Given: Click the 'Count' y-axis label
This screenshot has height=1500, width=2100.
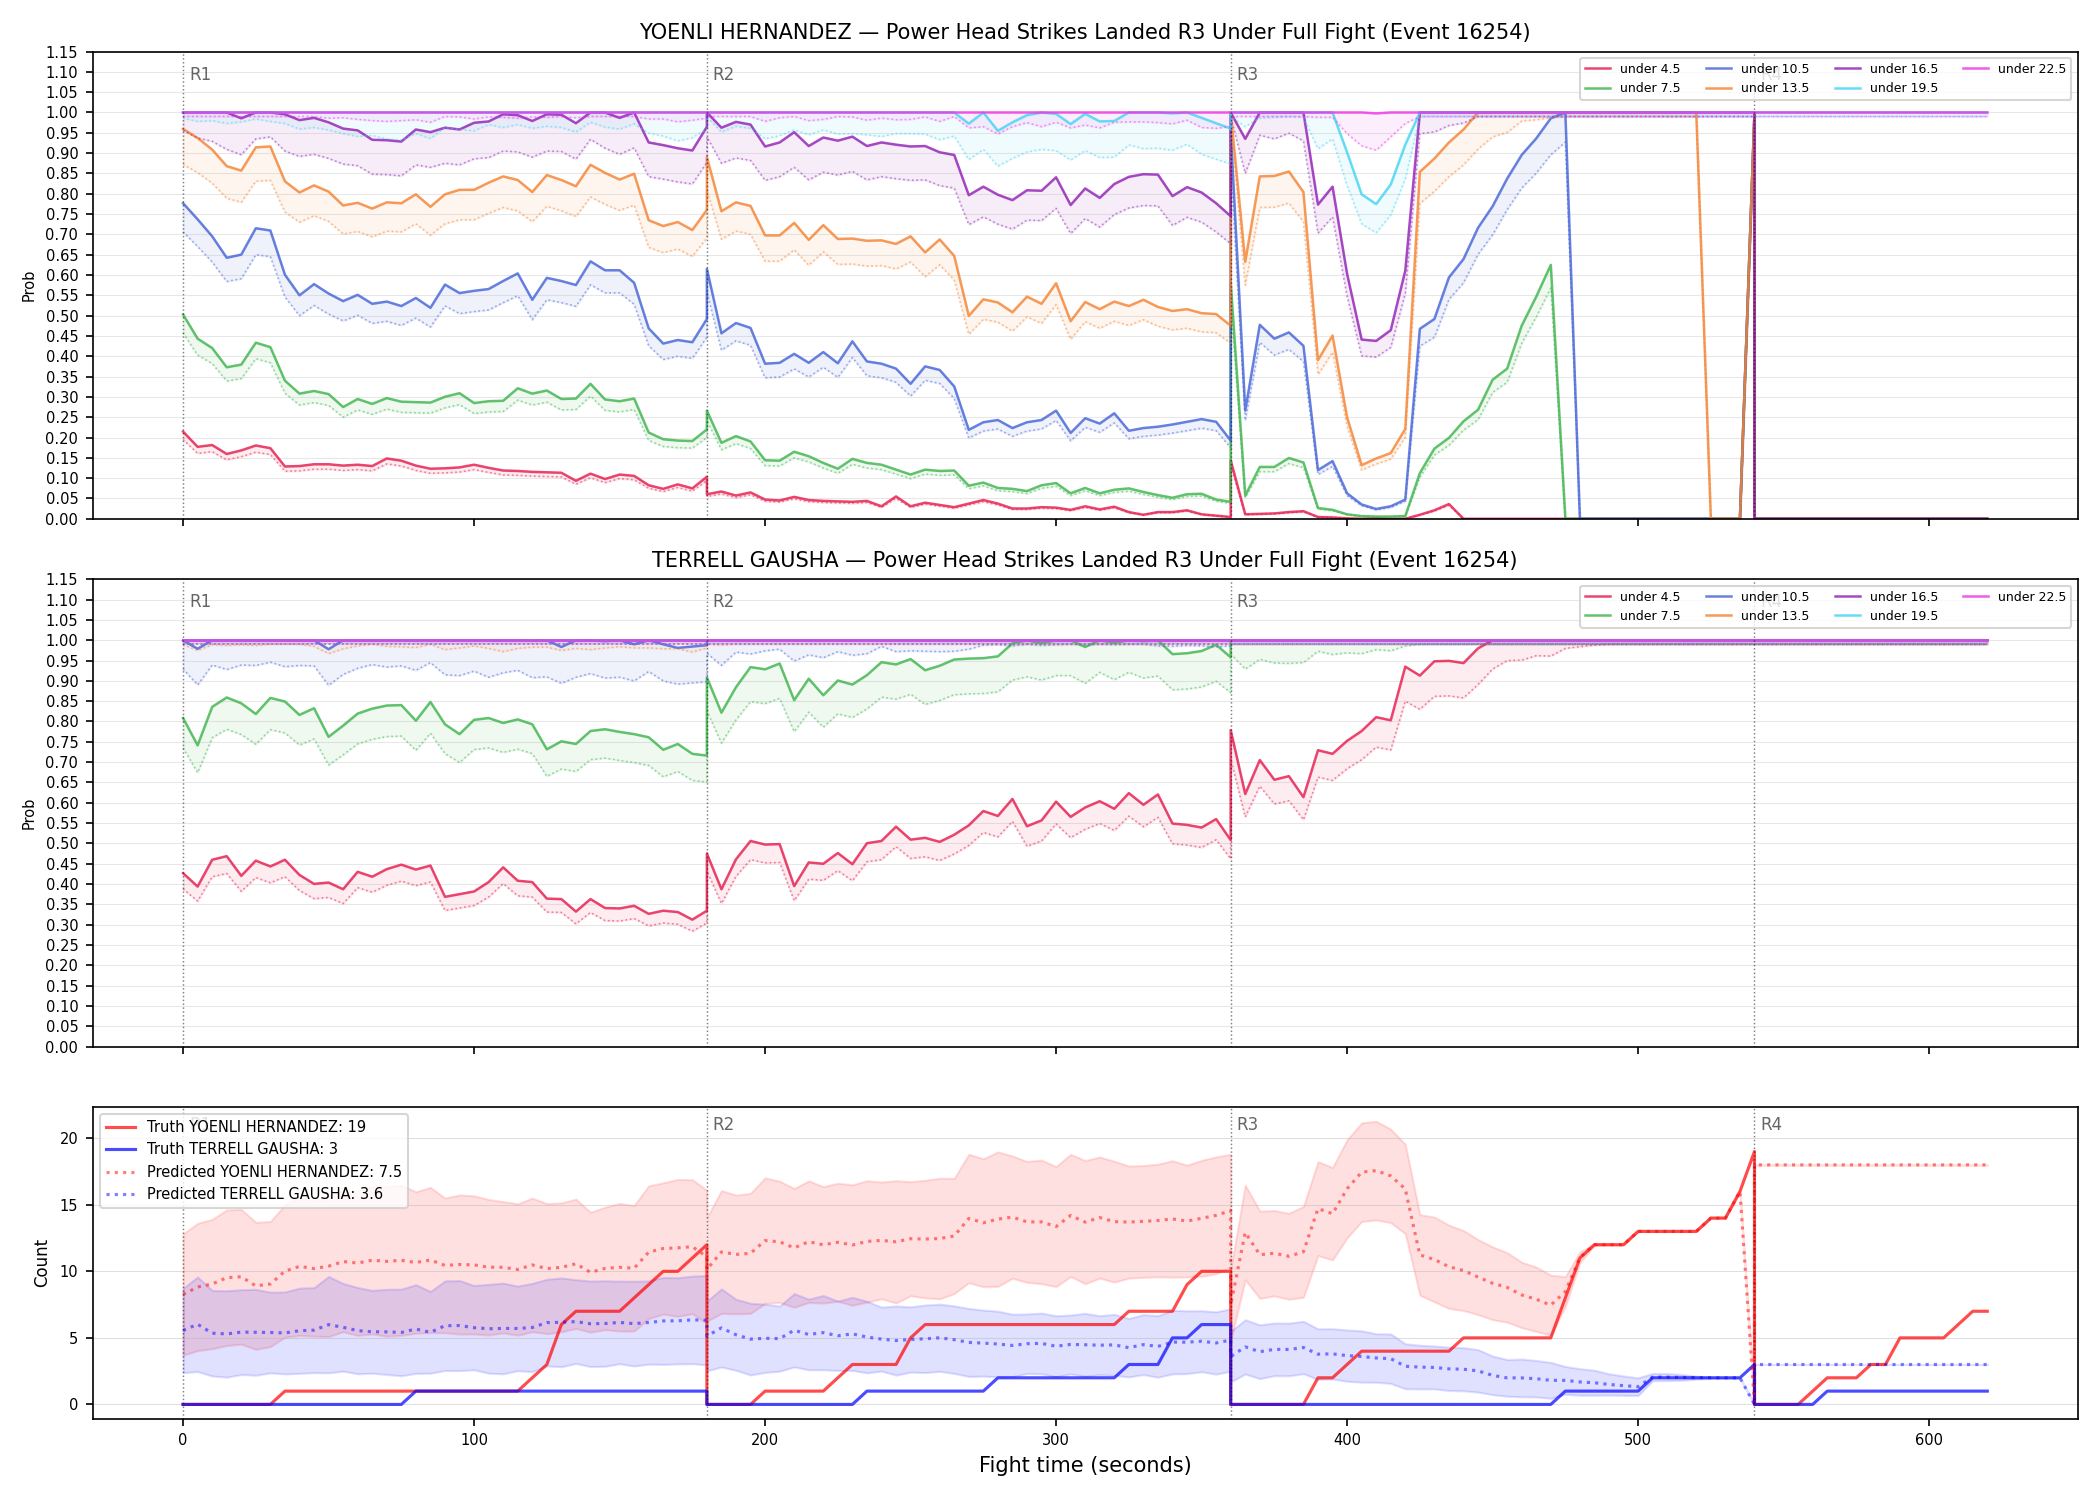Looking at the screenshot, I should [41, 1263].
